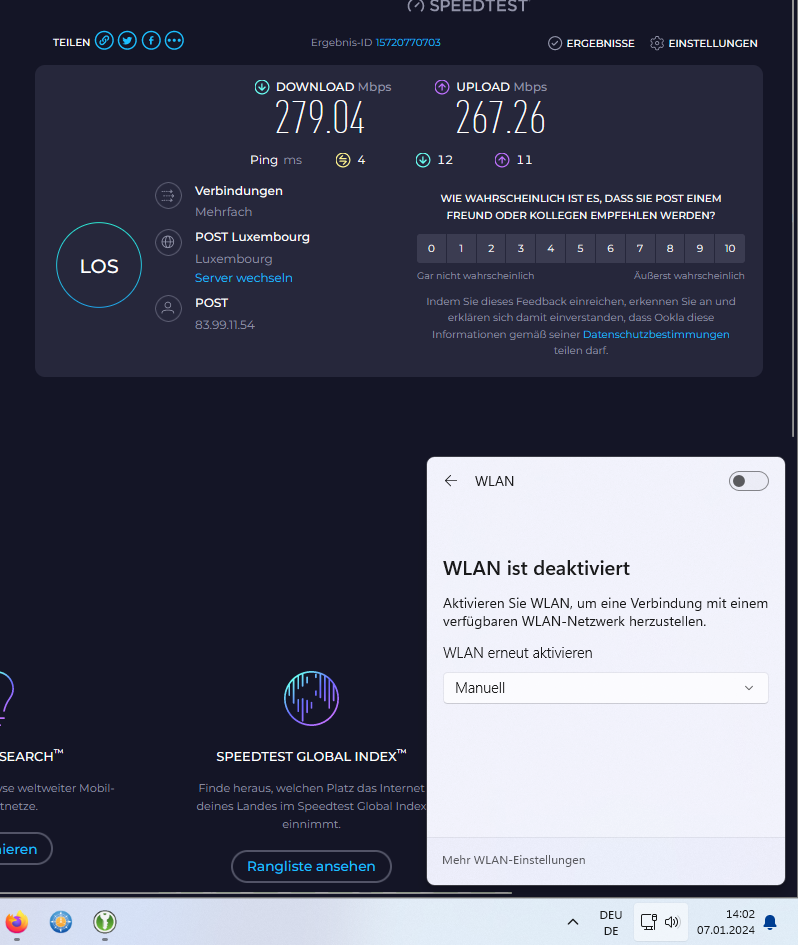Go back from the WLAN panel
The height and width of the screenshot is (945, 798).
[451, 480]
